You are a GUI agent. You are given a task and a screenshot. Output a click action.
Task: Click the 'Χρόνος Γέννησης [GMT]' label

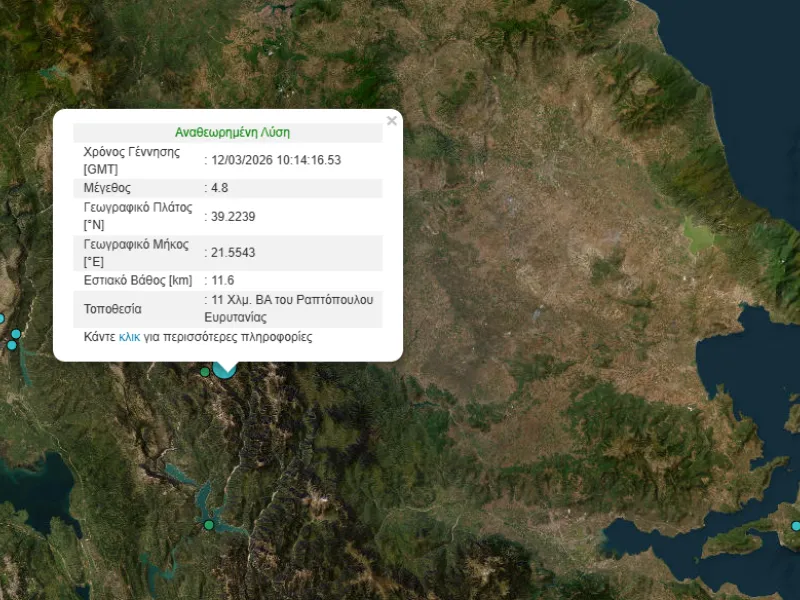point(131,160)
